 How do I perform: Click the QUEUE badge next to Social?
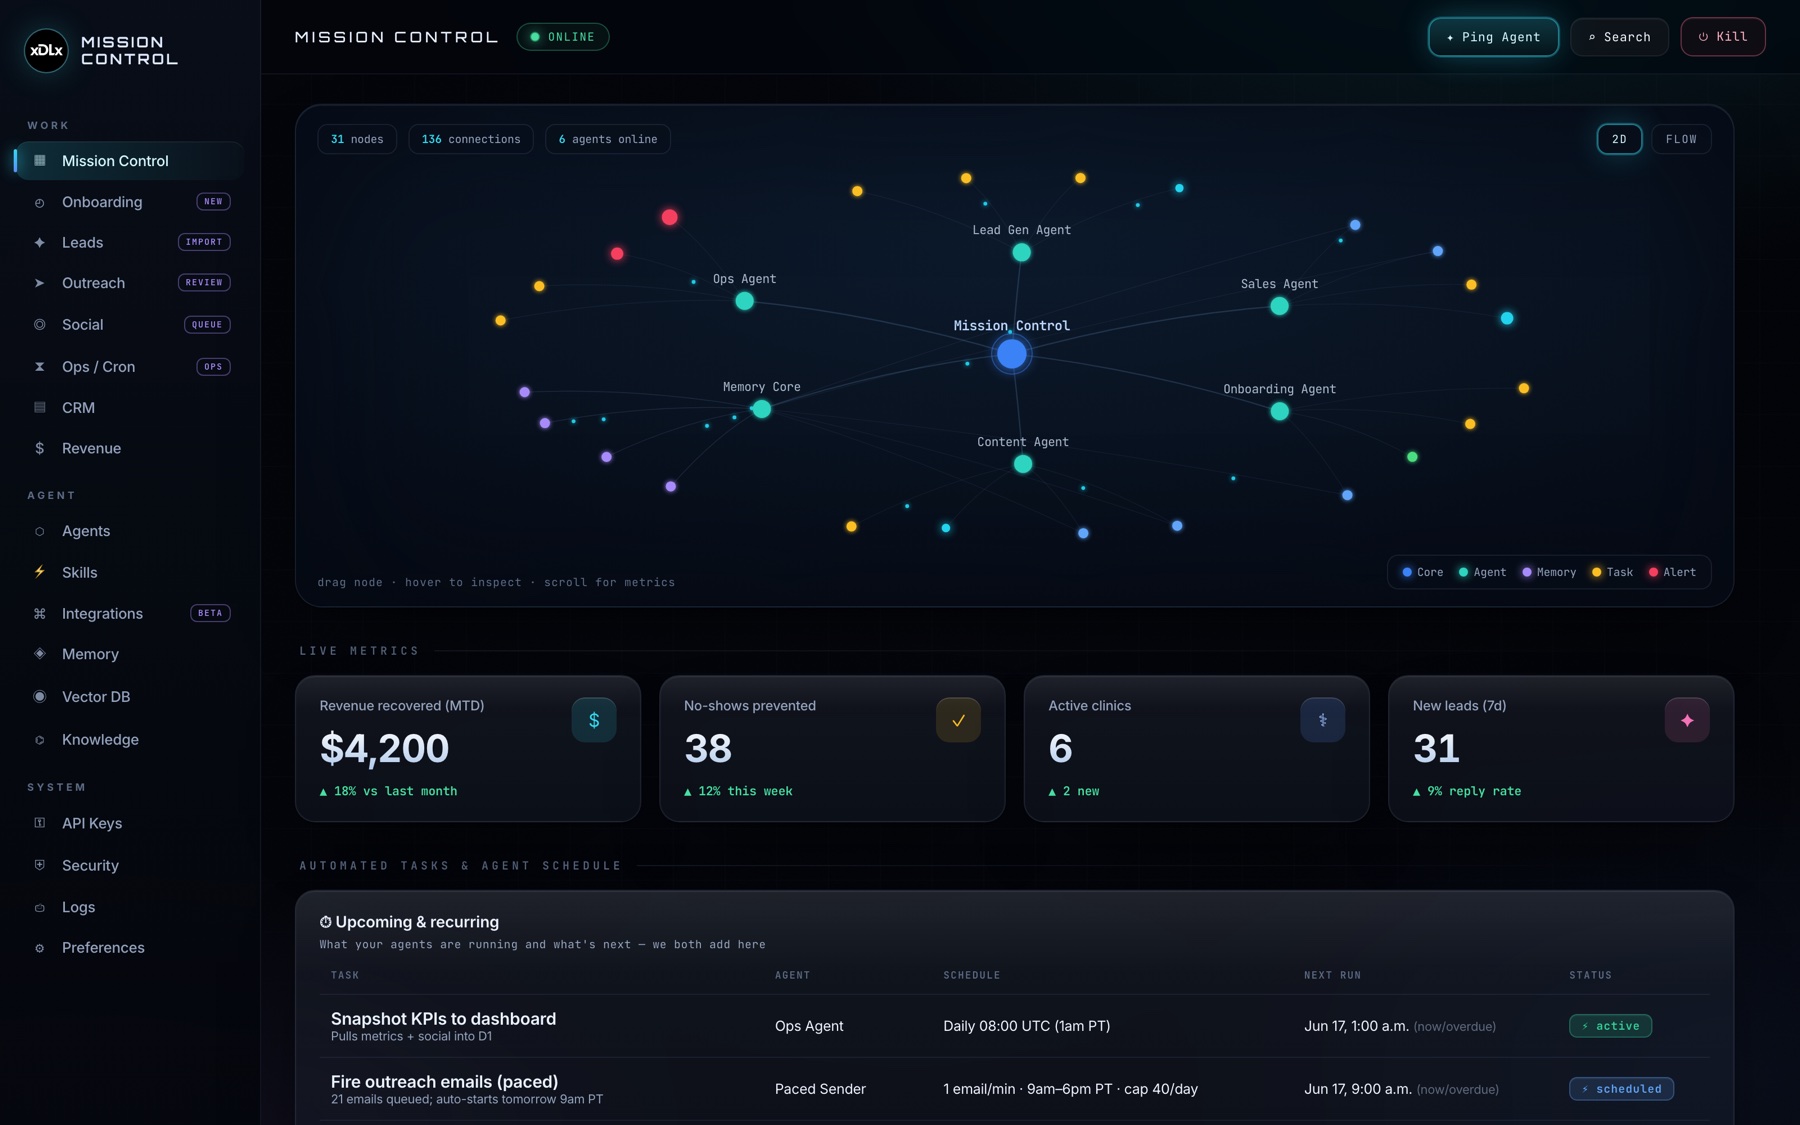point(207,324)
